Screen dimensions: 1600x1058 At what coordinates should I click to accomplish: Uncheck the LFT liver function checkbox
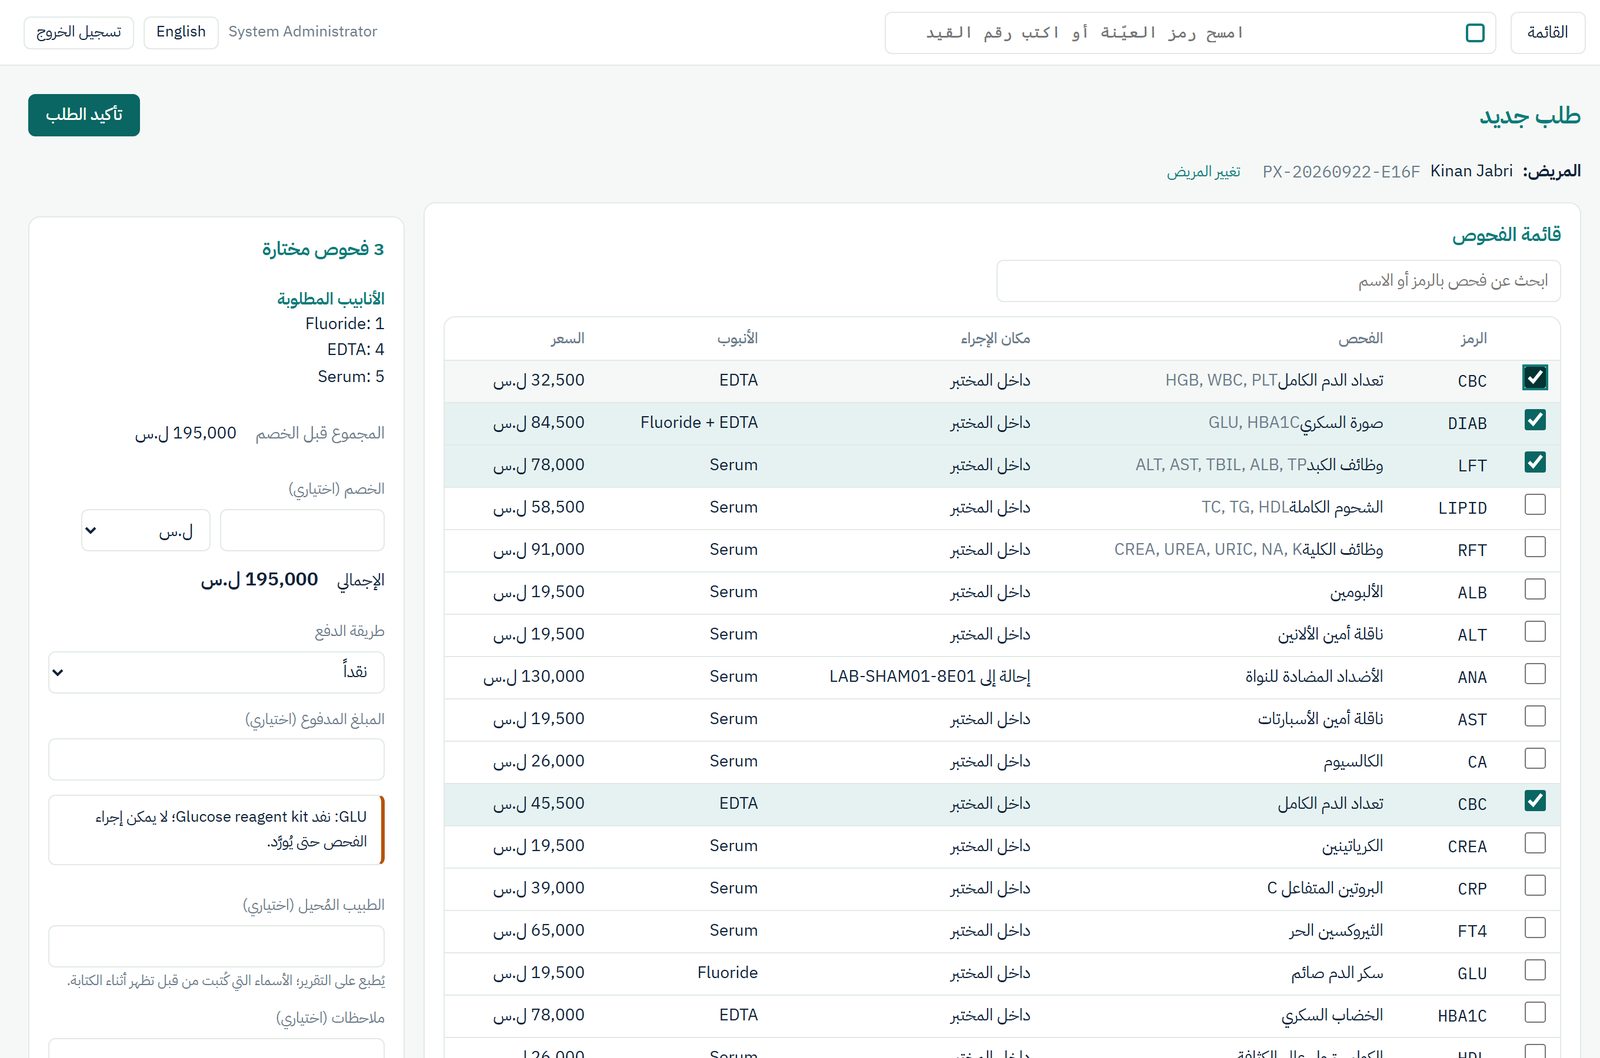(x=1535, y=462)
